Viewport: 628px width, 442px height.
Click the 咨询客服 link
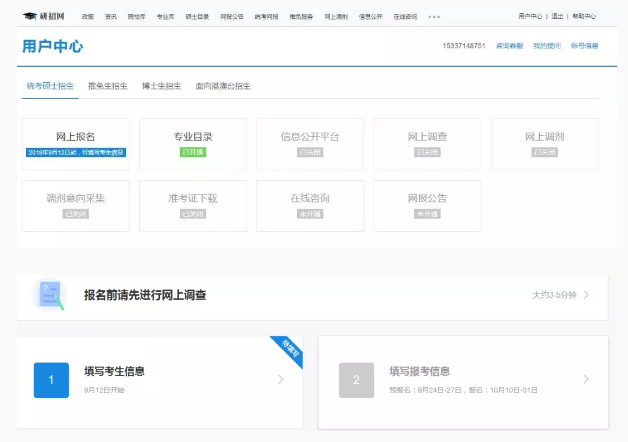coord(509,46)
